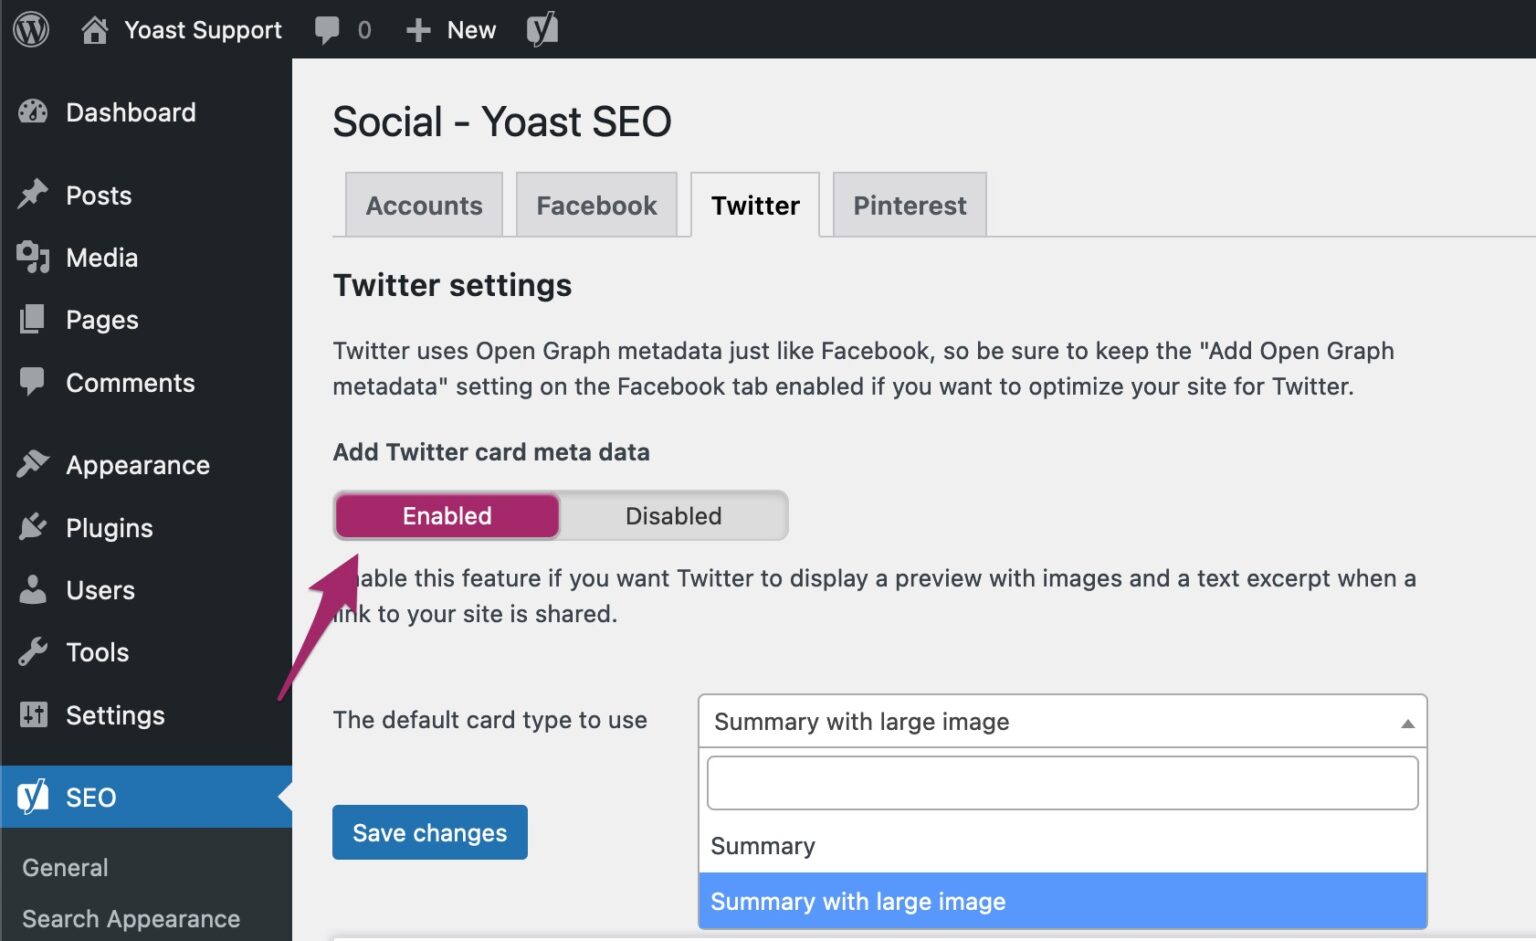Select the Summary card type option
Viewport: 1536px width, 941px height.
coord(763,845)
